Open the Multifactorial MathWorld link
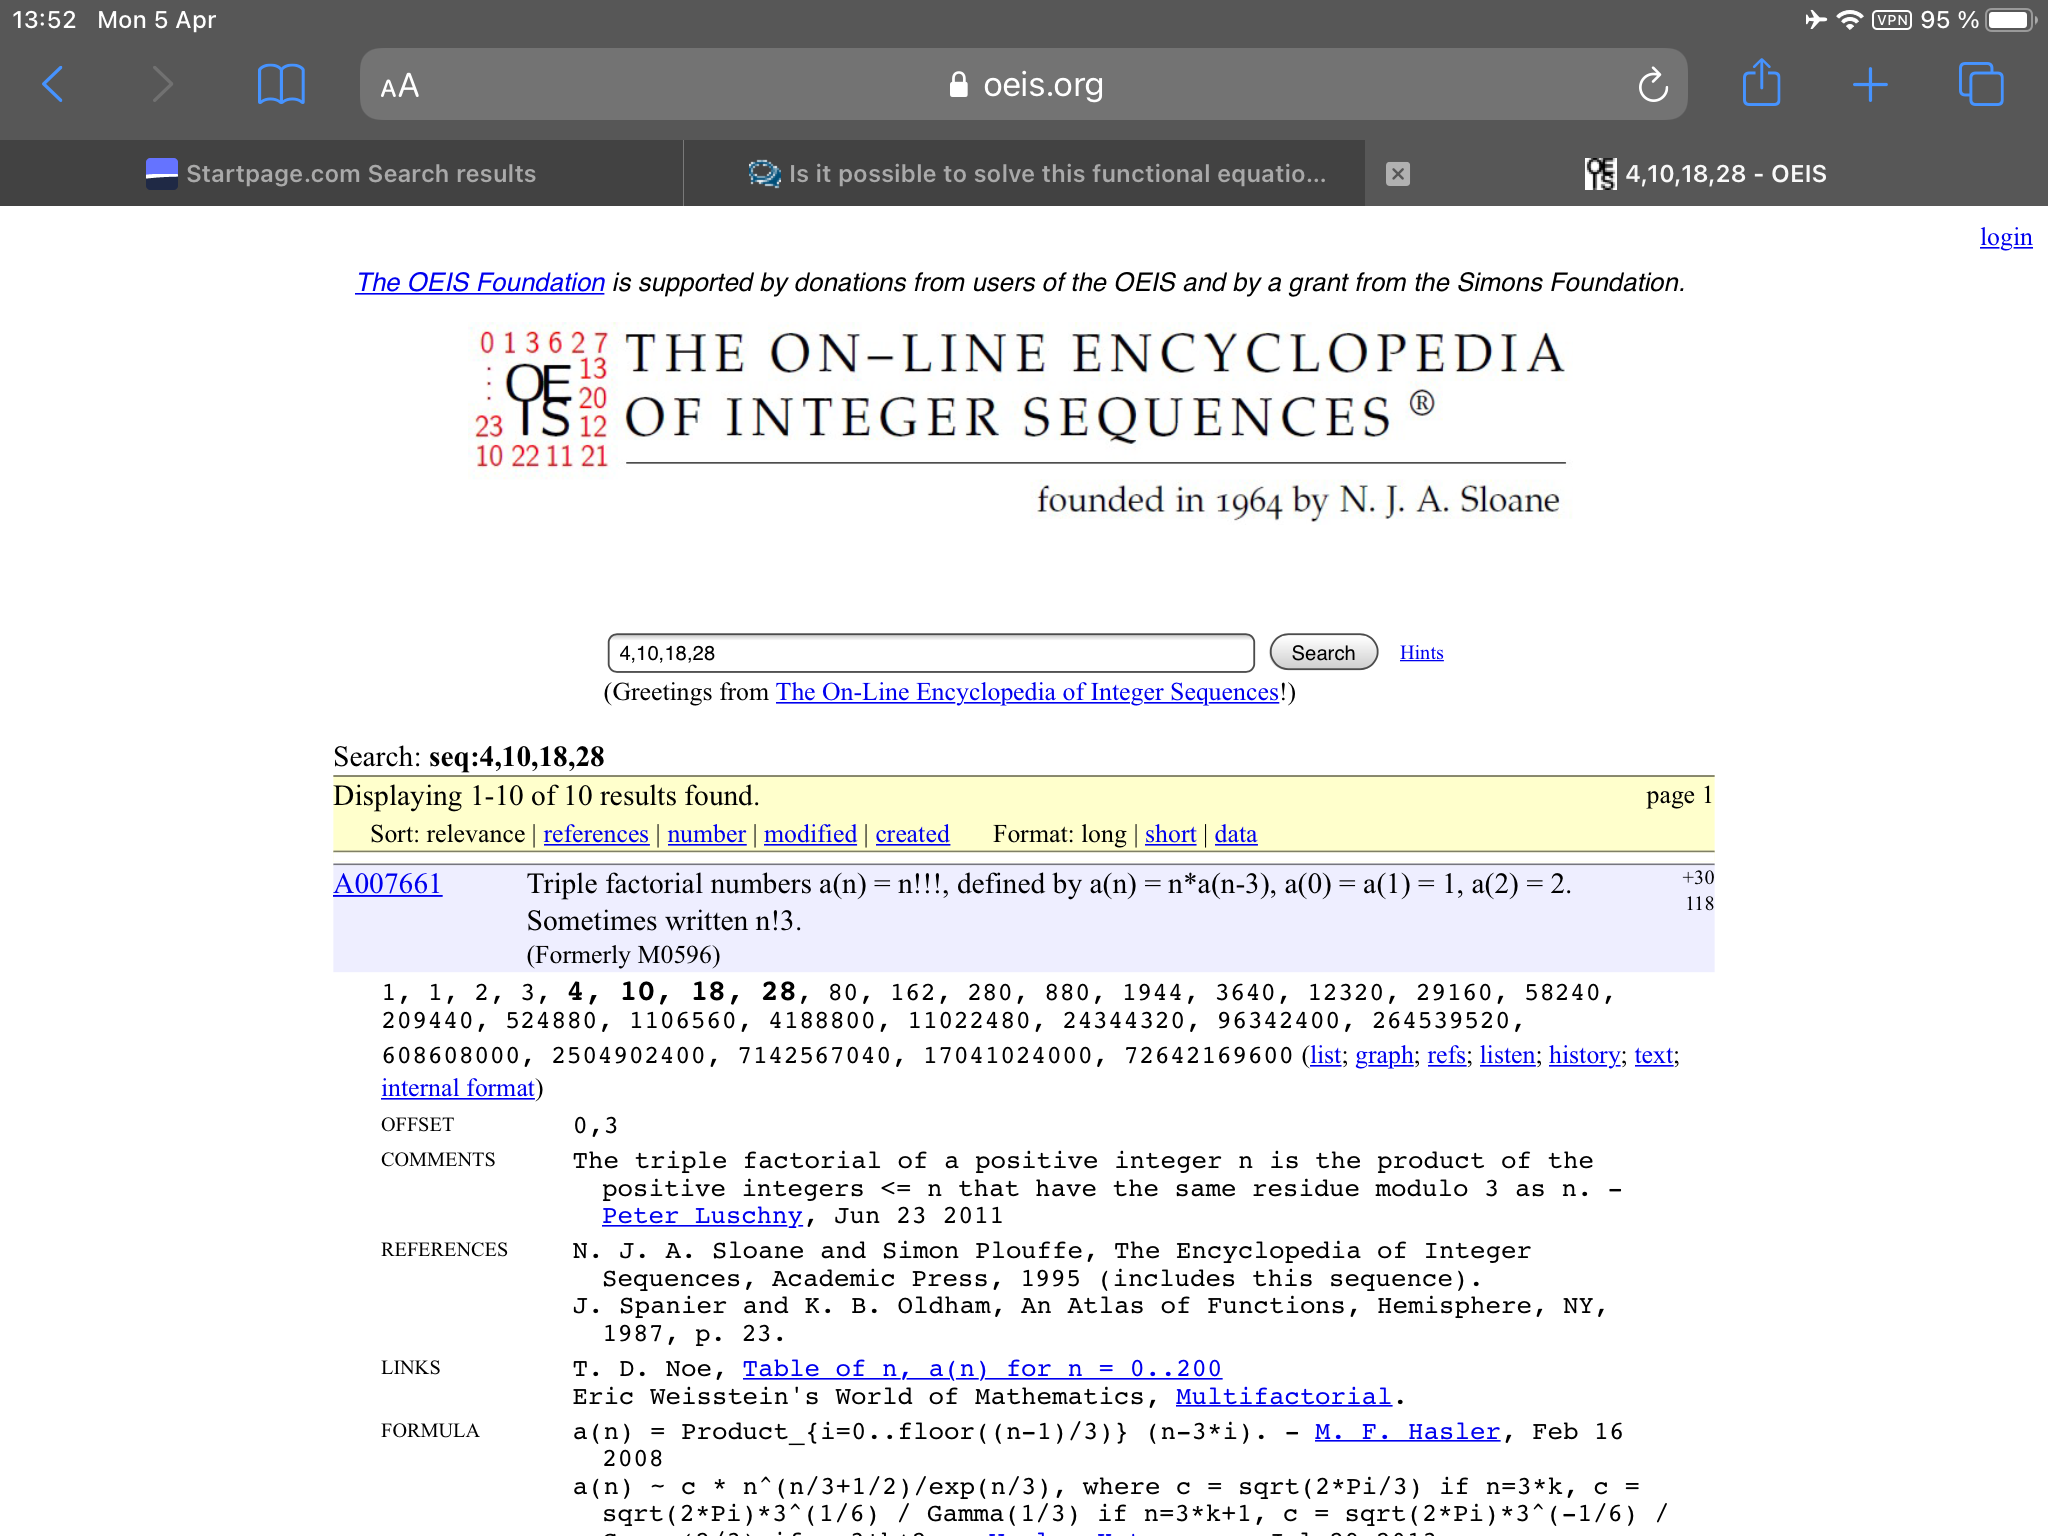This screenshot has height=1536, width=2048. tap(1283, 1397)
